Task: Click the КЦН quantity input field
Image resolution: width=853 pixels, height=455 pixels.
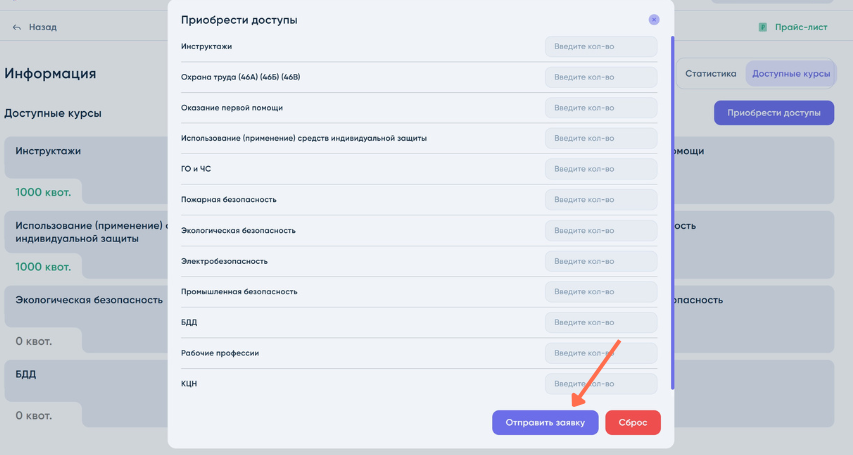Action: pyautogui.click(x=601, y=384)
